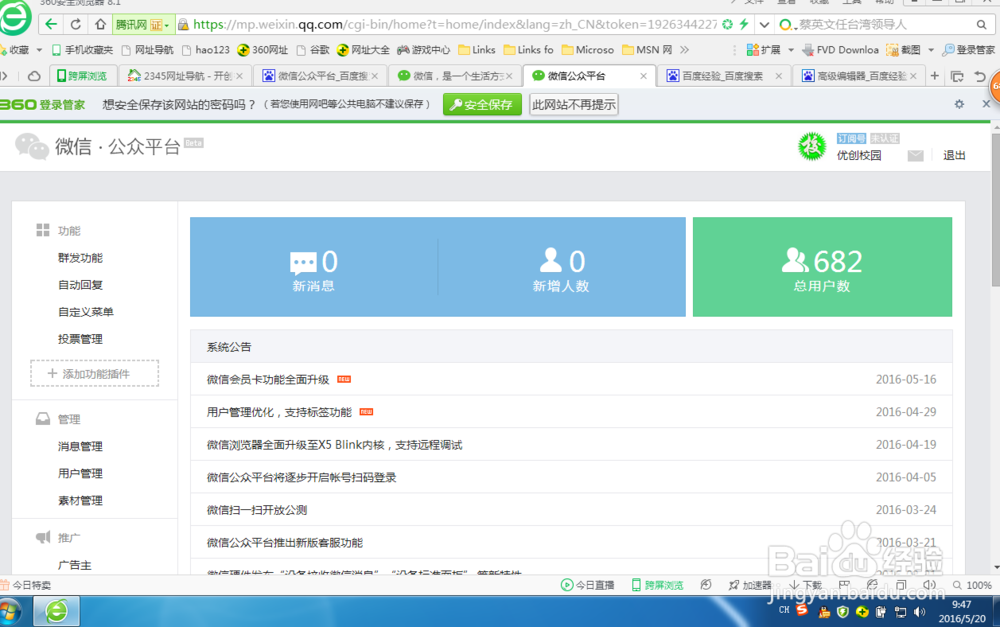Click the URL address bar field
Image resolution: width=1000 pixels, height=627 pixels.
[455, 25]
